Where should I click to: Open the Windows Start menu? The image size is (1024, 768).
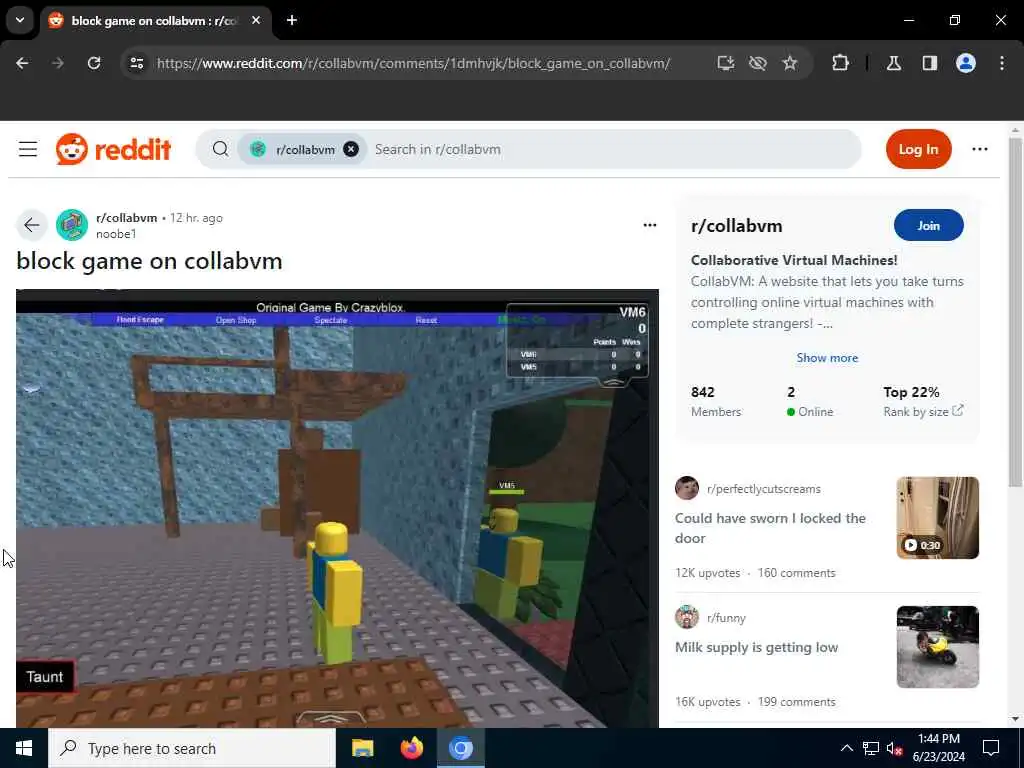[x=24, y=748]
